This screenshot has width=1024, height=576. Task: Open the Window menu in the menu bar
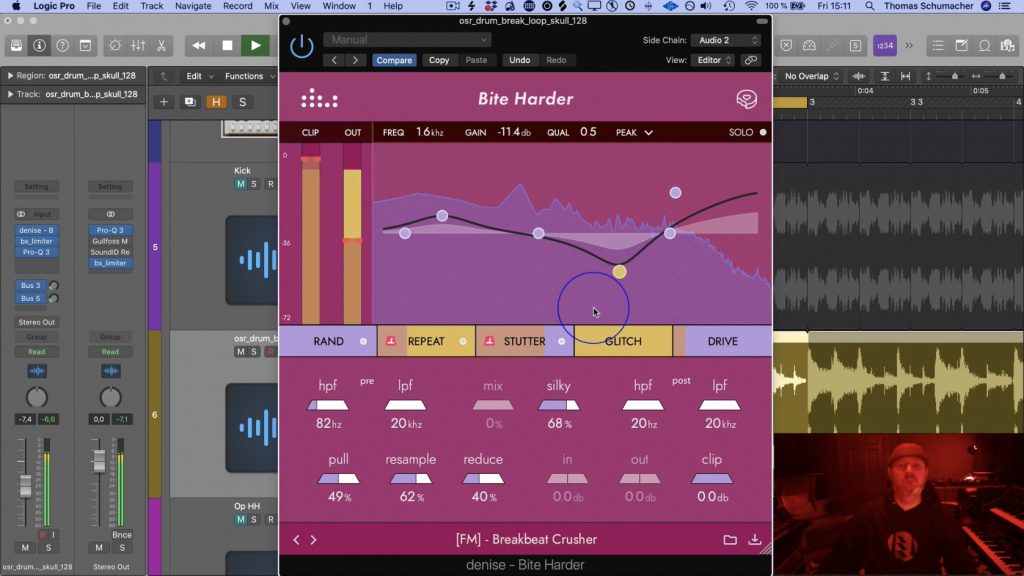[x=340, y=6]
